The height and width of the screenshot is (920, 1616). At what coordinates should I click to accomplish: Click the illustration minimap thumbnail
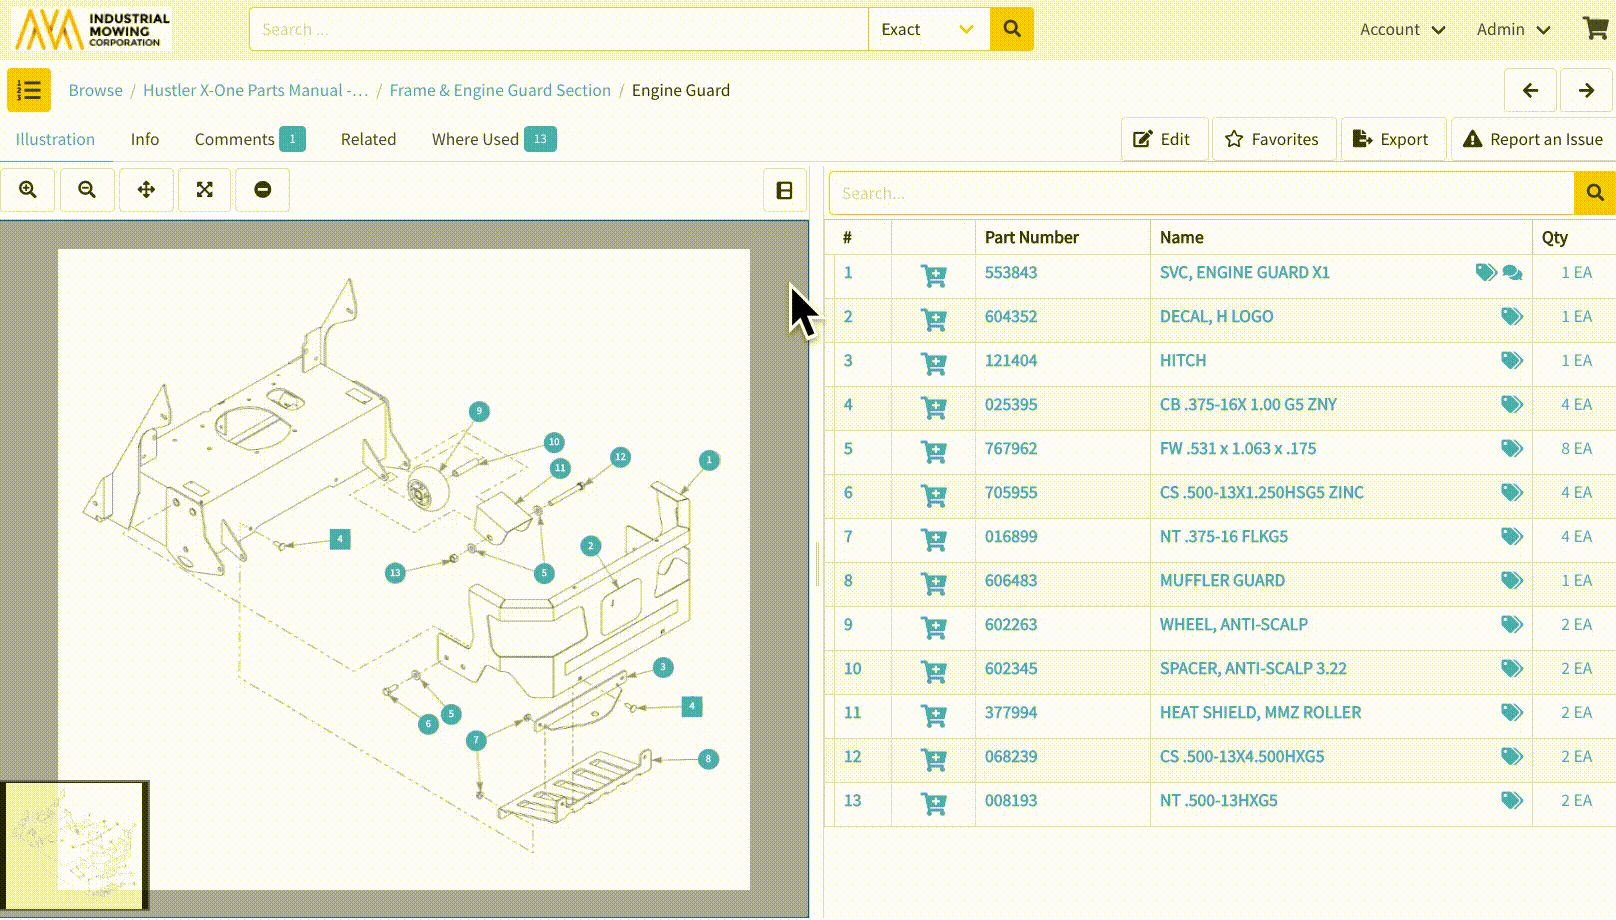(x=75, y=846)
